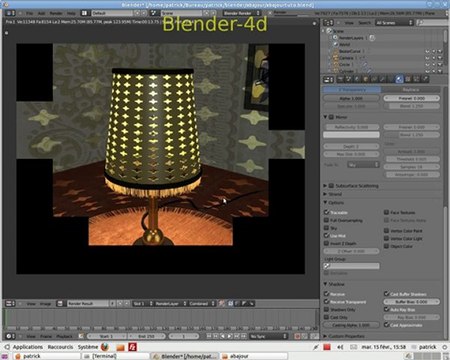The image size is (450, 360).
Task: Toggle visibility eye for BezierCurve in outliner
Action: coord(427,51)
